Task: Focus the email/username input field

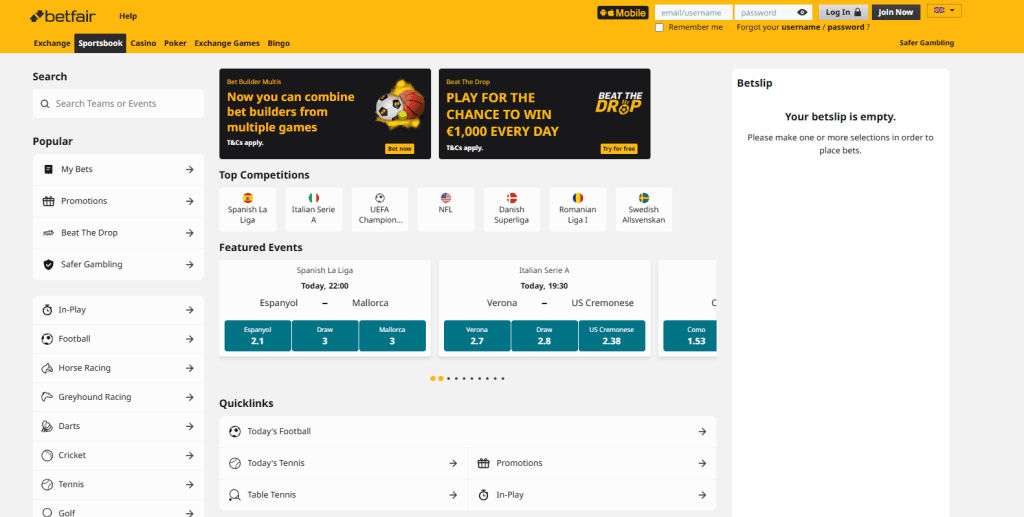Action: (694, 12)
